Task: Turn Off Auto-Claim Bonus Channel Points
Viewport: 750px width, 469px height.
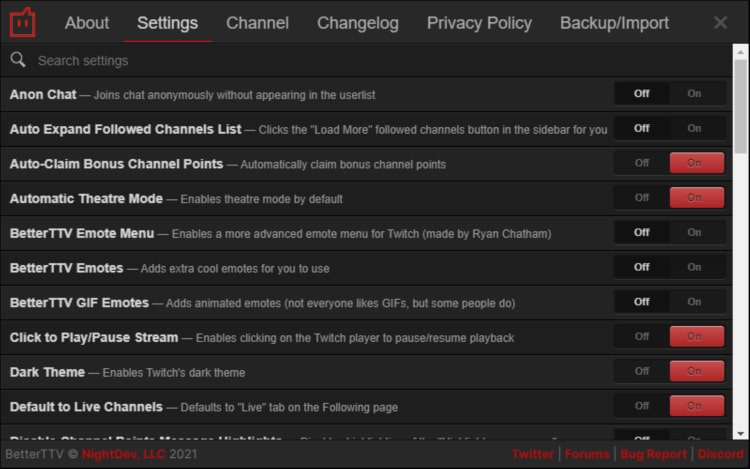Action: tap(642, 163)
